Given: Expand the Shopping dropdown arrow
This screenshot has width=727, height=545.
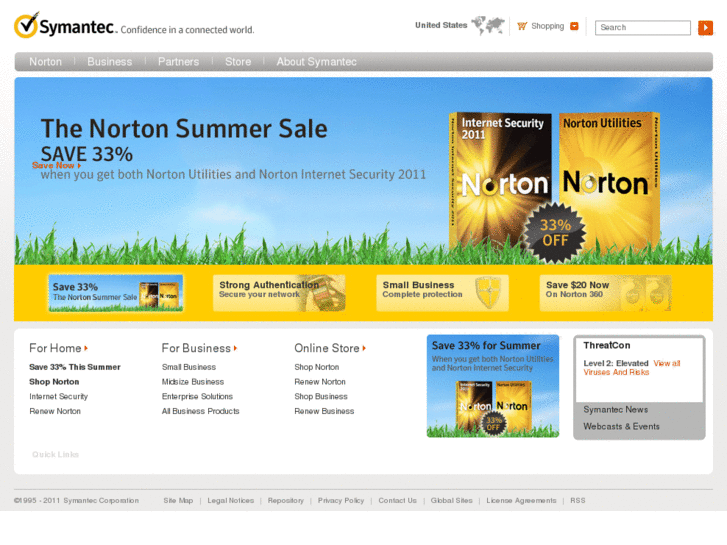Looking at the screenshot, I should (574, 26).
